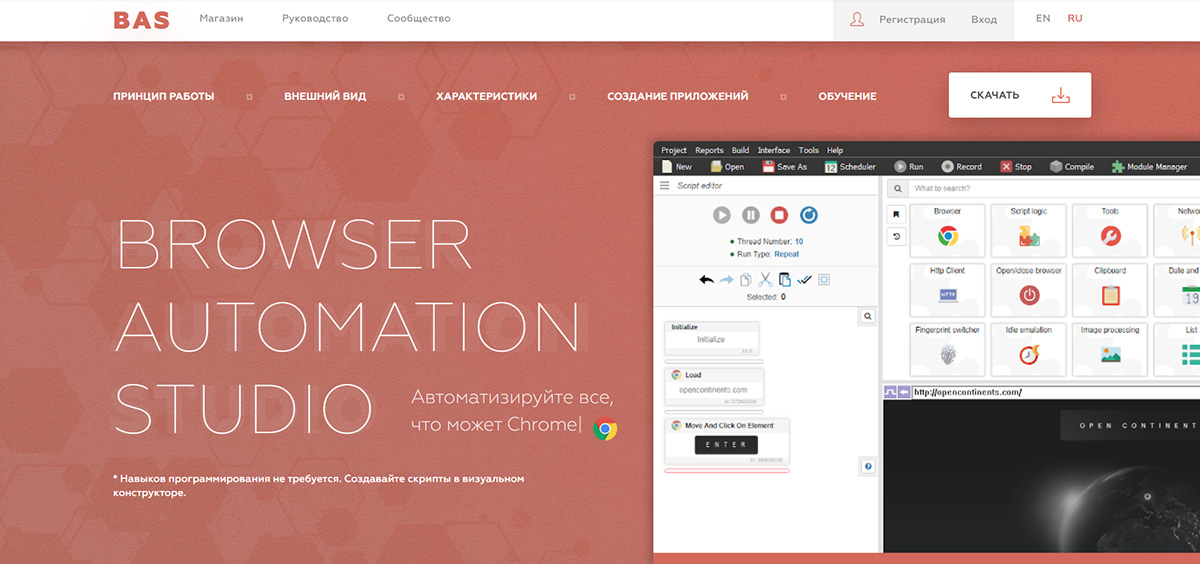Open the Project menu
Image resolution: width=1200 pixels, height=564 pixels.
pos(674,150)
